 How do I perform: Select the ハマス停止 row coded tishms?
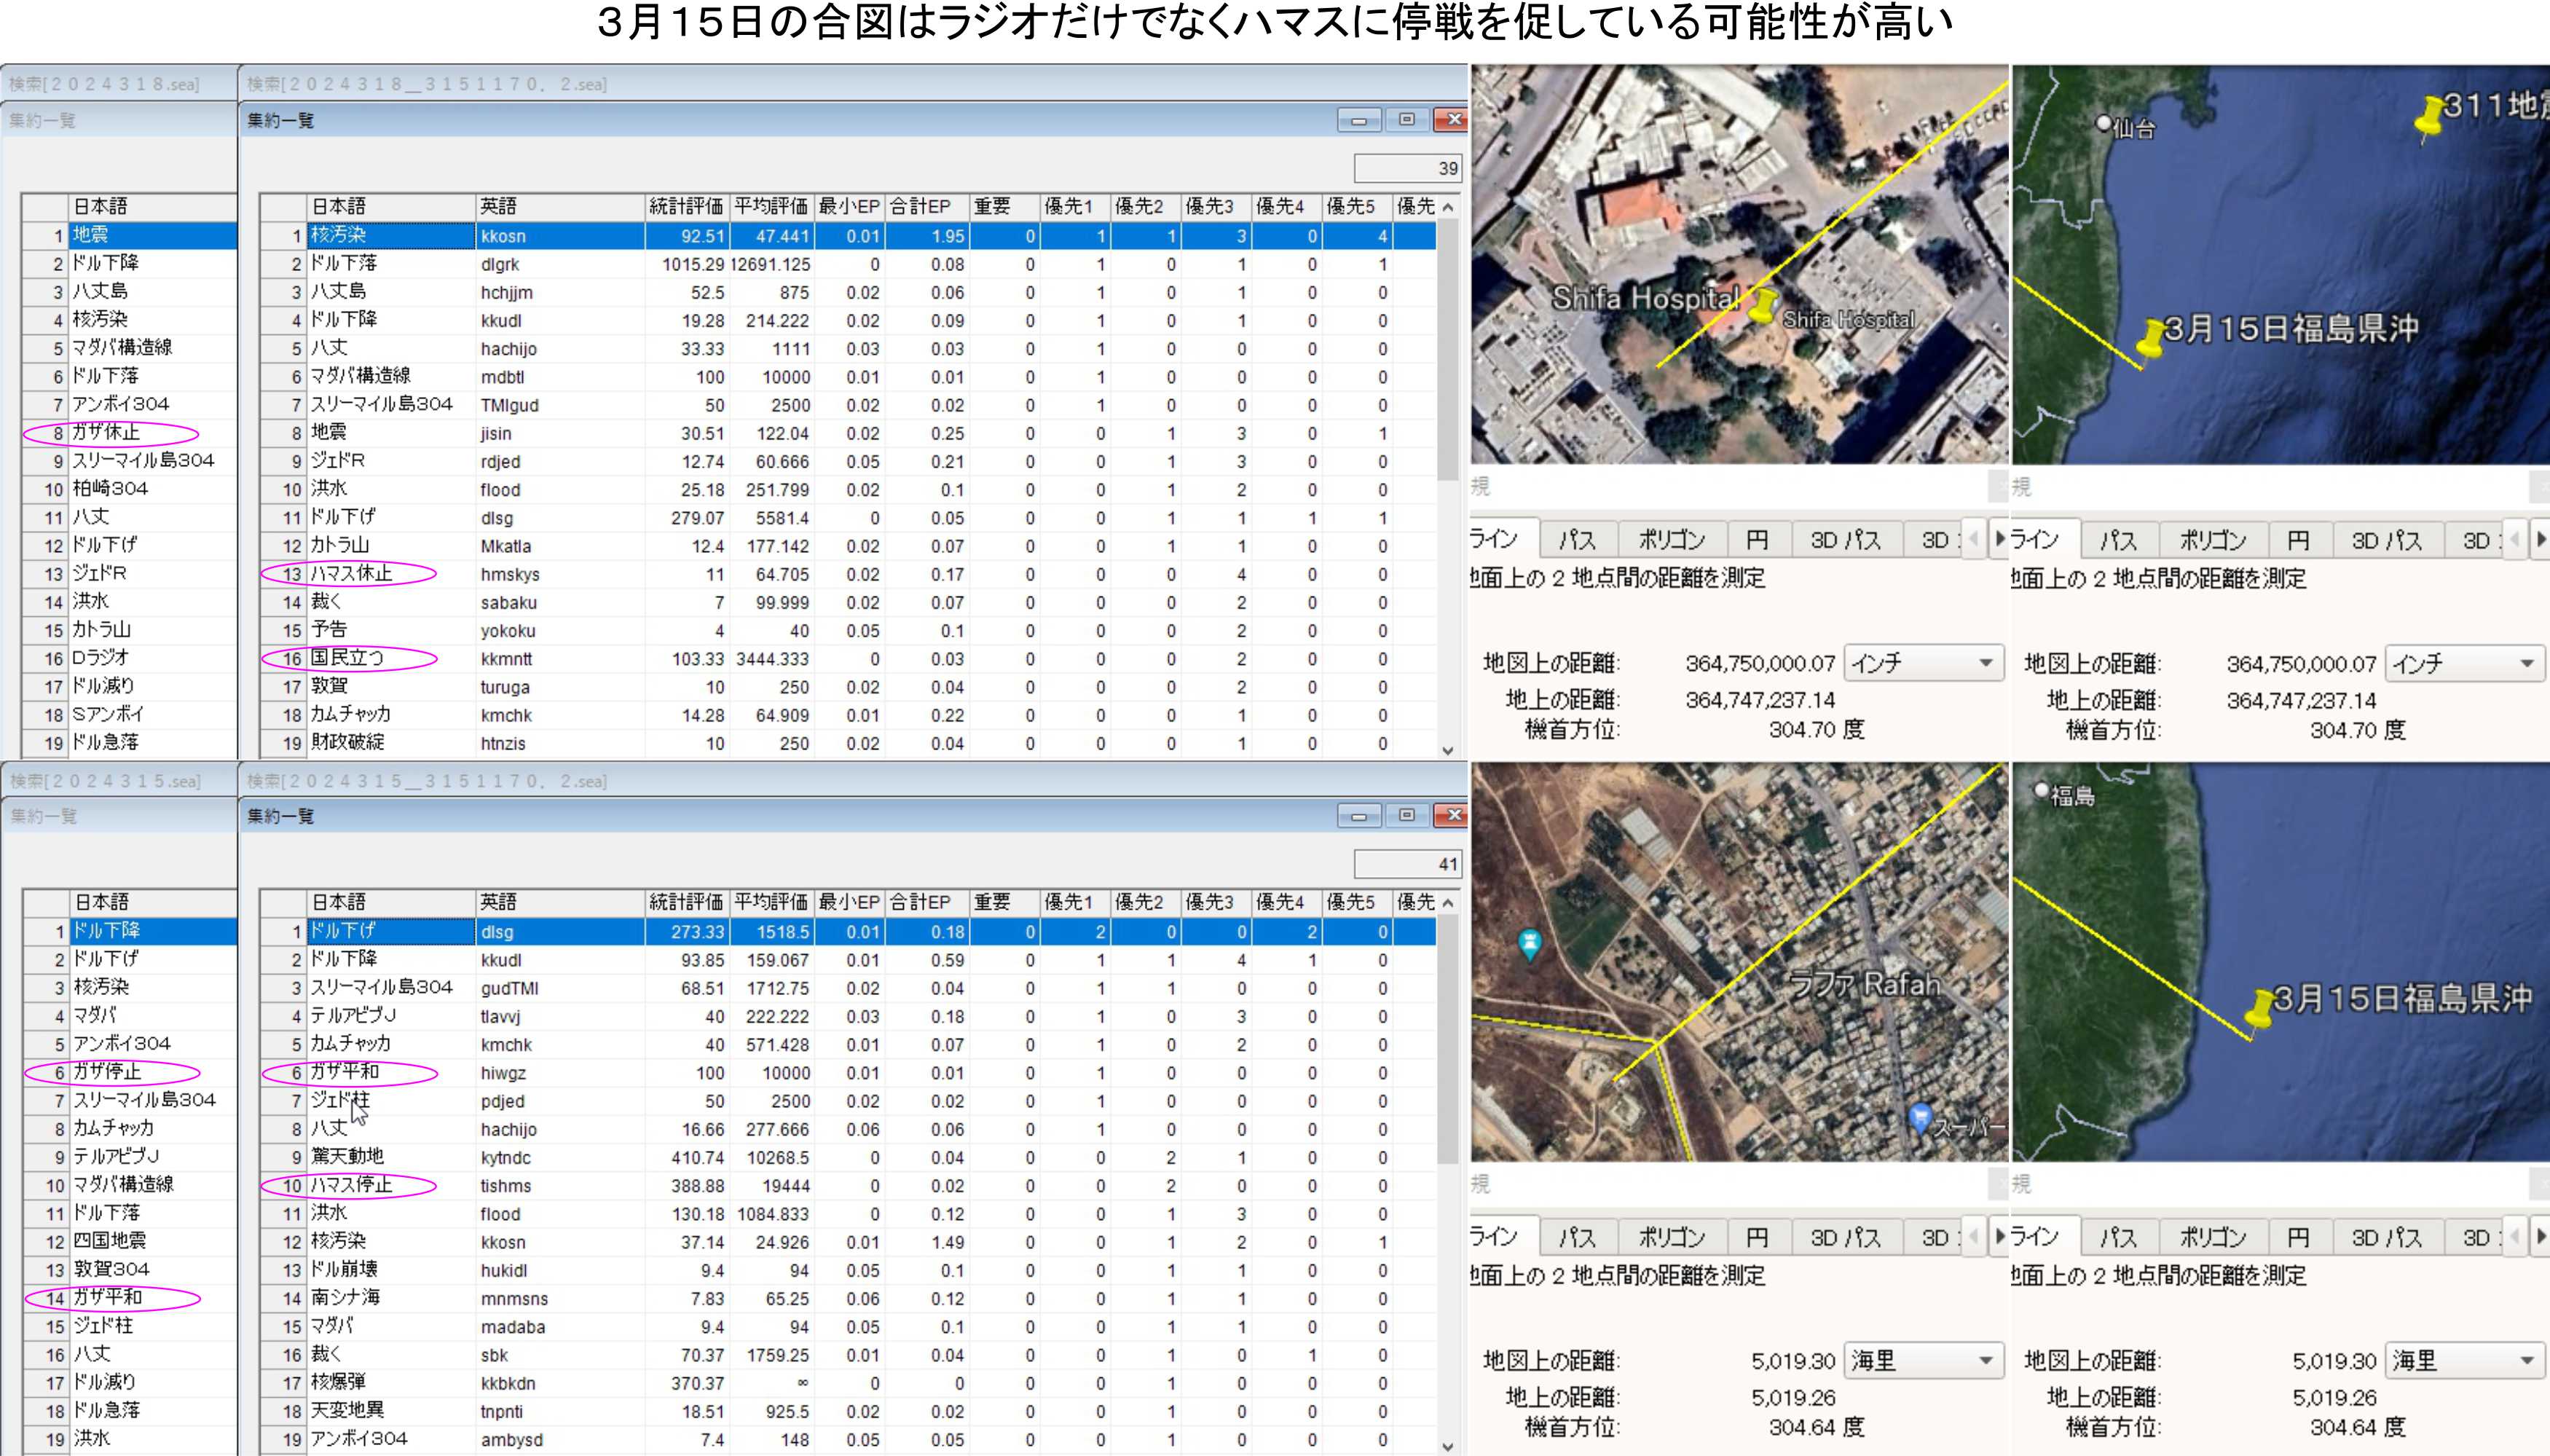tap(848, 1185)
